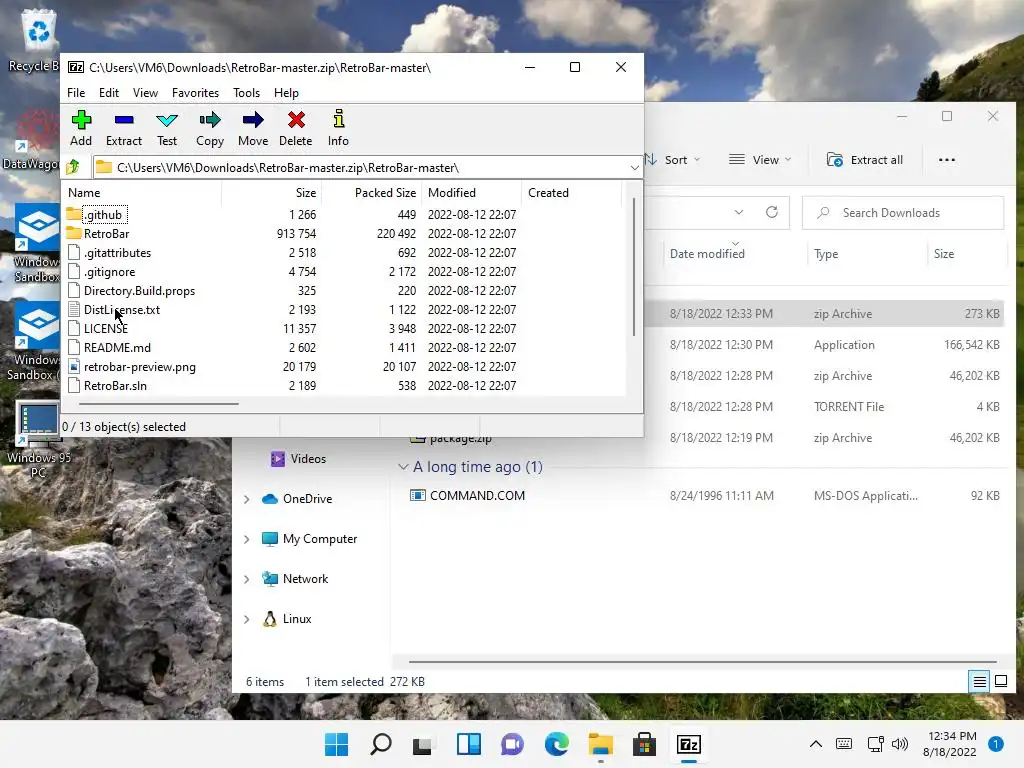The width and height of the screenshot is (1024, 768).
Task: Expand My Computer in navigation pane
Action: [247, 539]
